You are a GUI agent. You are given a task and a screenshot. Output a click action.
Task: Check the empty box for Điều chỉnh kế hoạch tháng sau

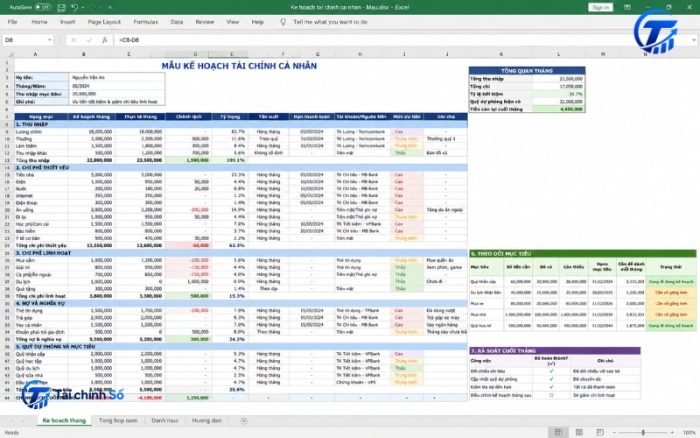pos(551,395)
